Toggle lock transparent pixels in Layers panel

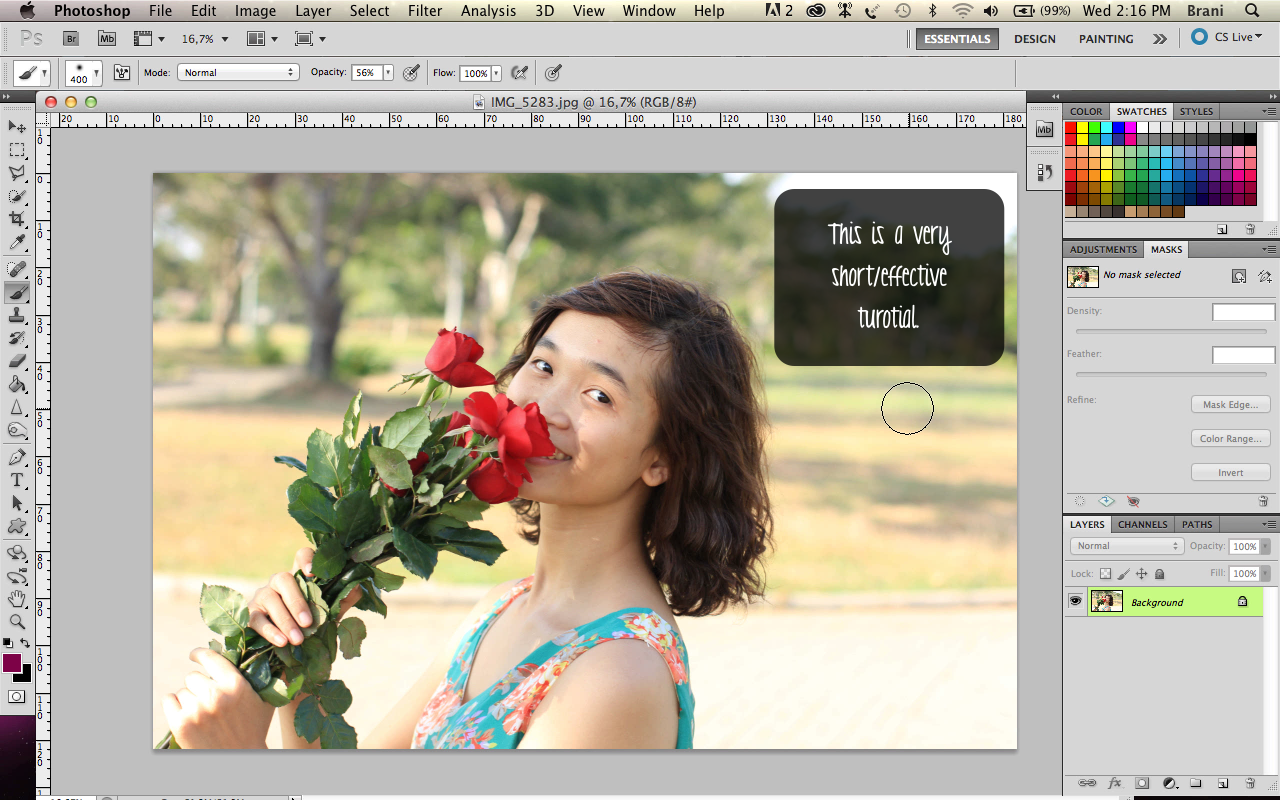(x=1105, y=574)
